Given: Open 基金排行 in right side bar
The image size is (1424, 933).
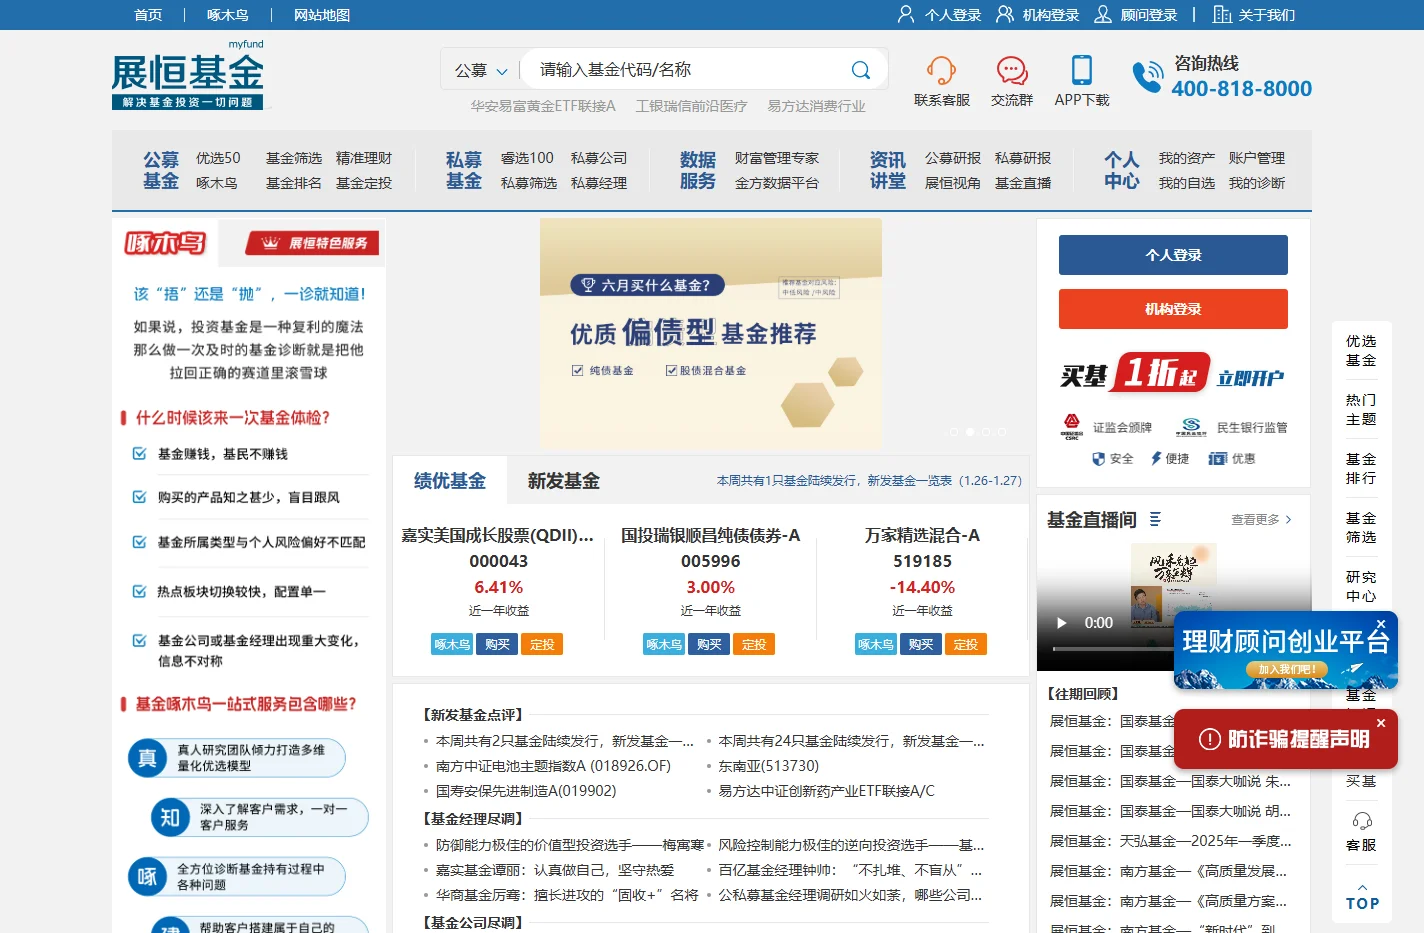Looking at the screenshot, I should pyautogui.click(x=1361, y=468).
